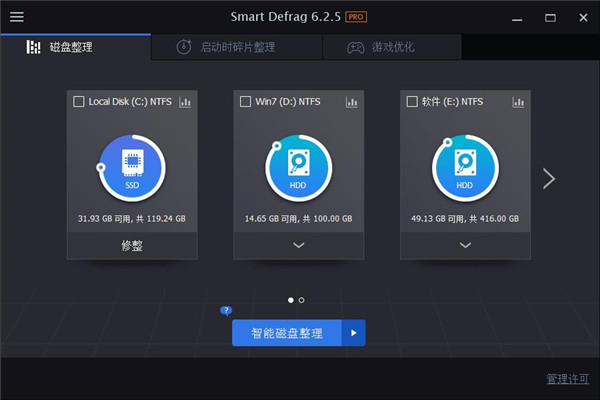Click the D: drive usage ring knob
This screenshot has width=600, height=400.
pos(276,145)
